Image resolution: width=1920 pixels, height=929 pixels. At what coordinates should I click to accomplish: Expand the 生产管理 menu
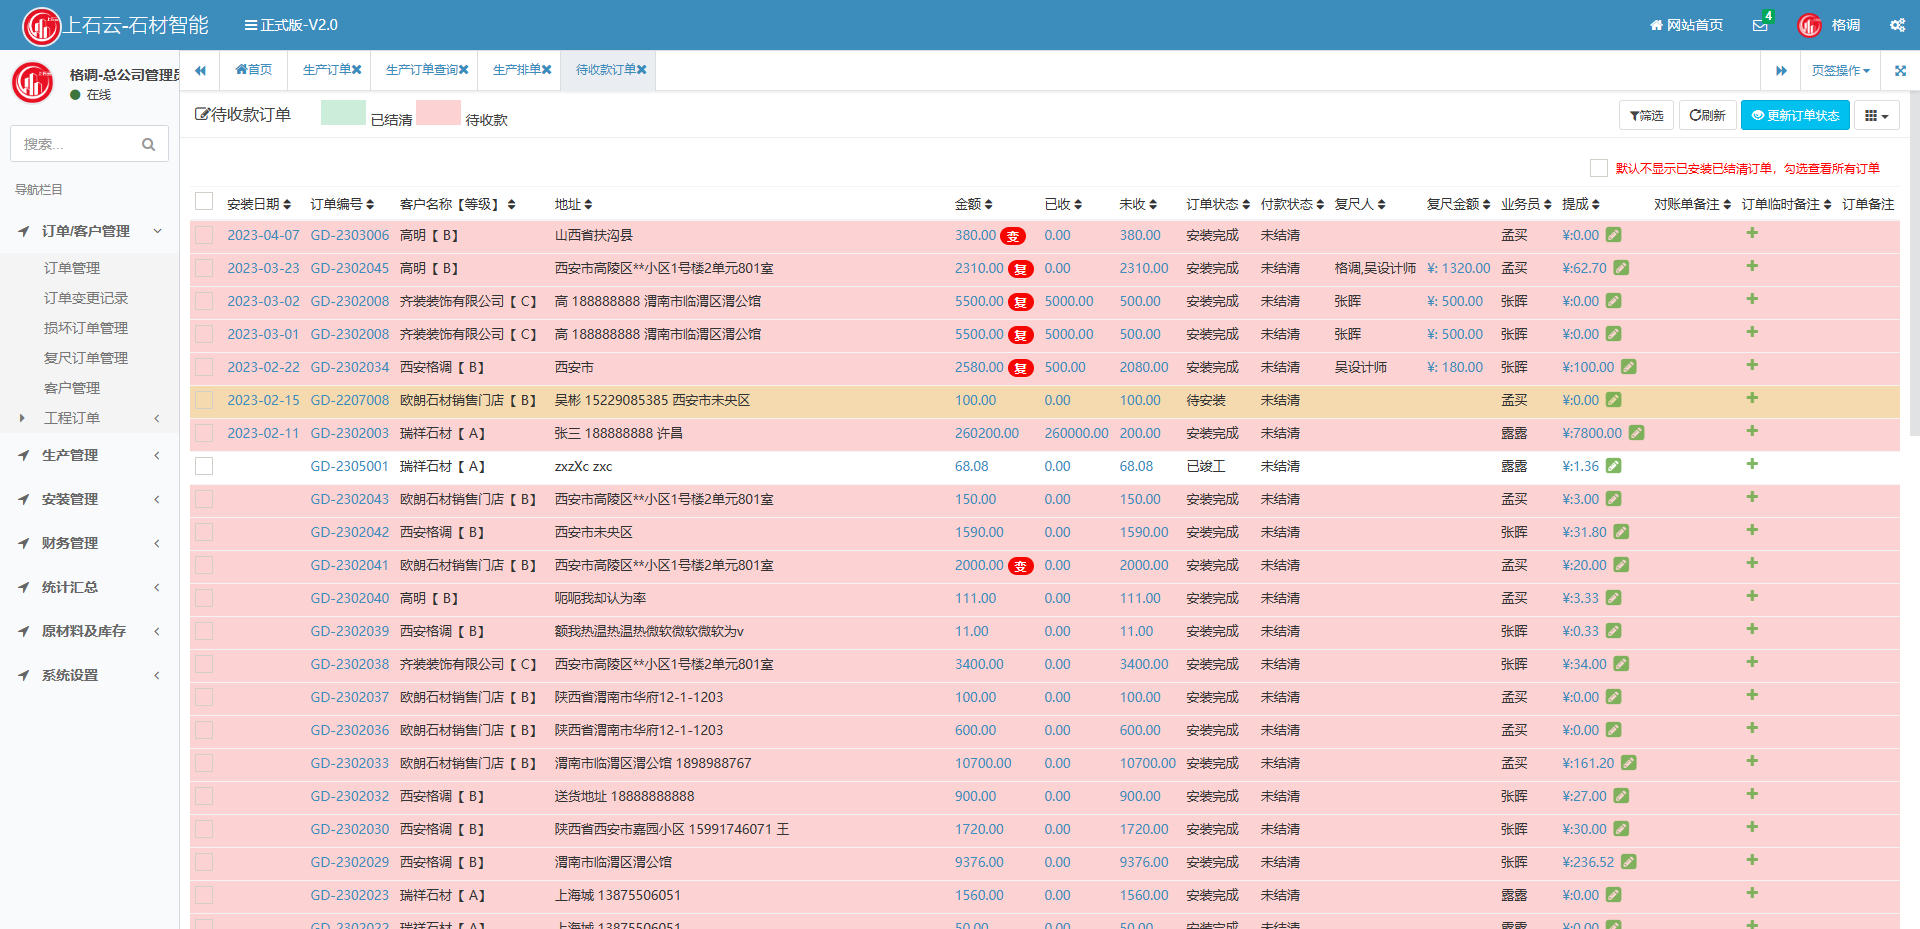point(90,455)
